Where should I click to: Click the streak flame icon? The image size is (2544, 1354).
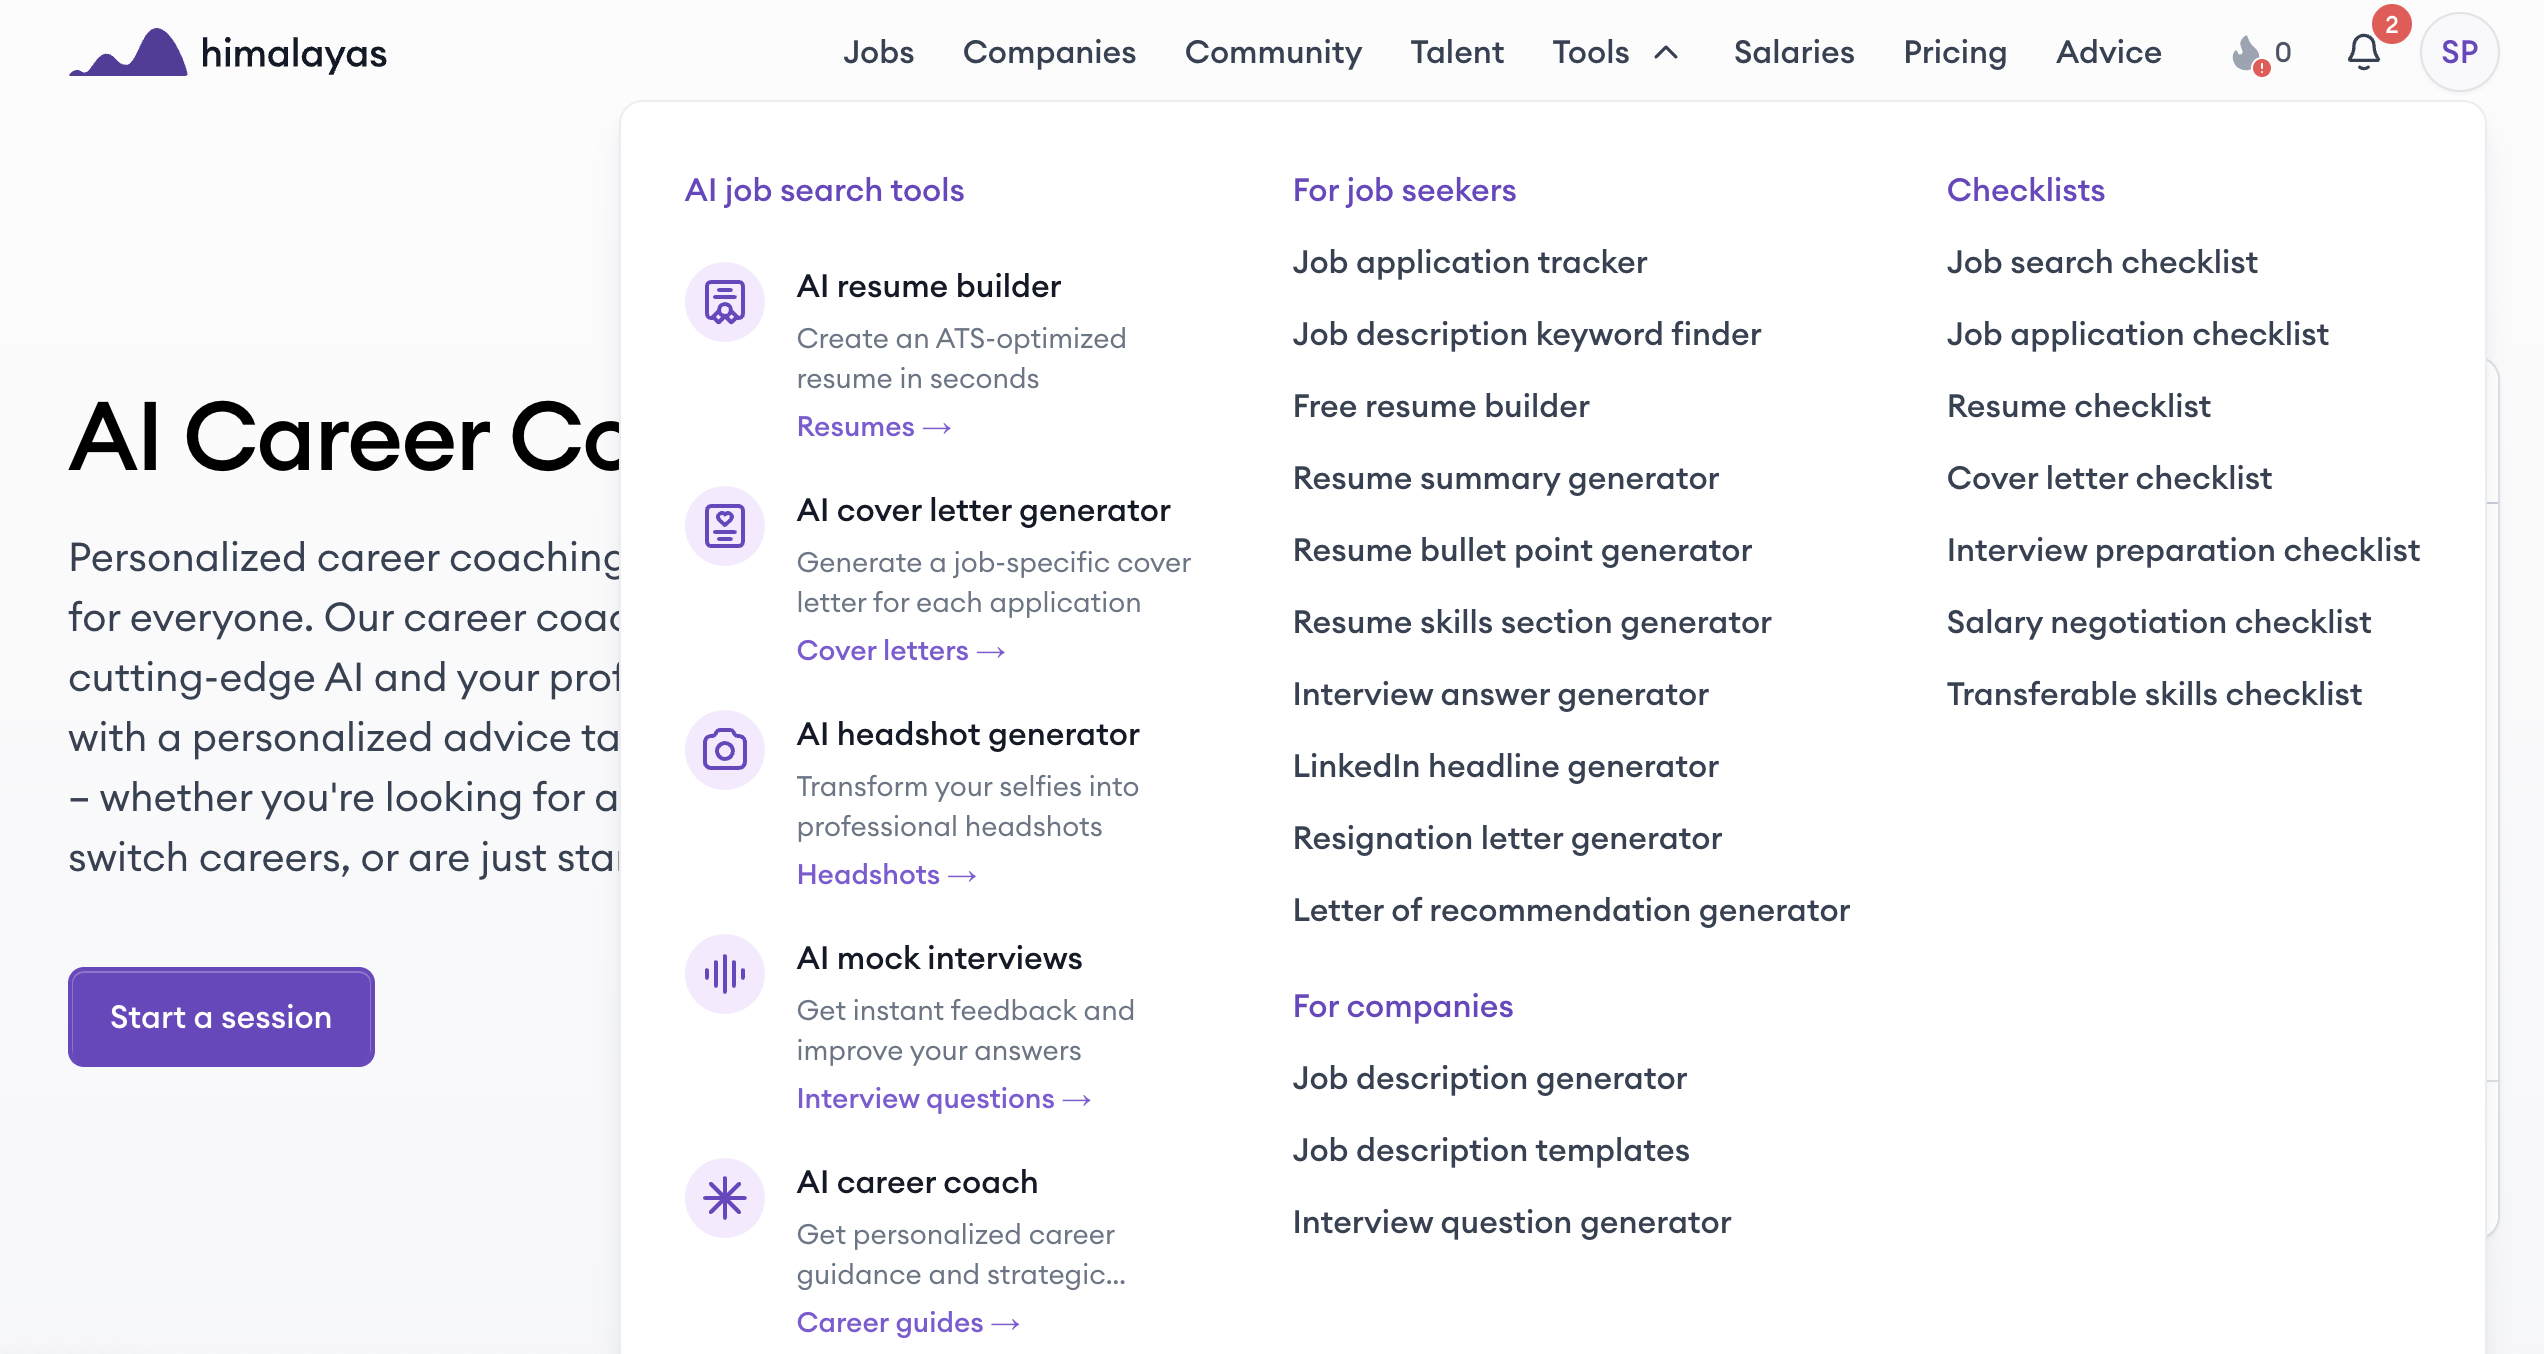tap(2247, 53)
